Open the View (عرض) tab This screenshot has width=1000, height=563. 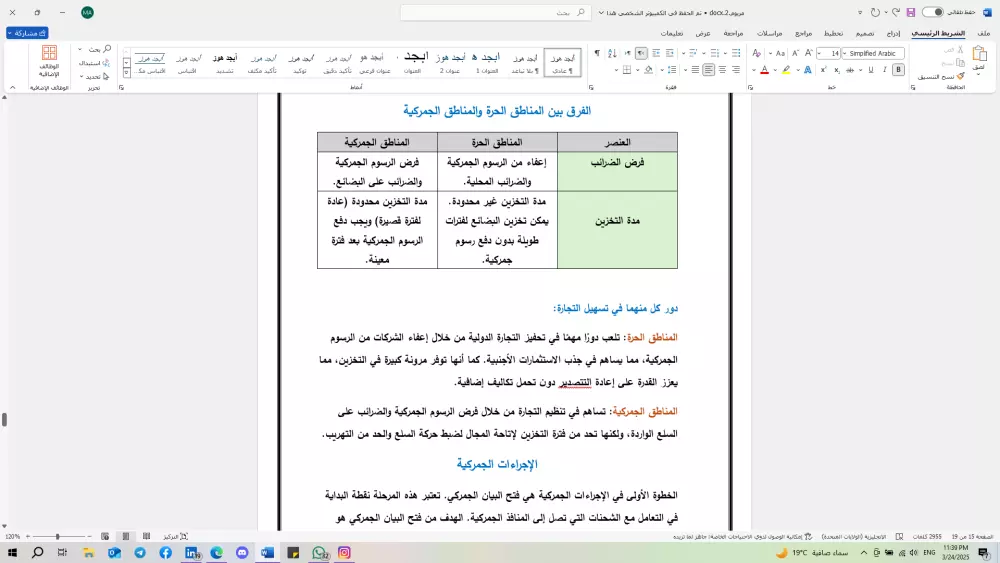click(703, 33)
